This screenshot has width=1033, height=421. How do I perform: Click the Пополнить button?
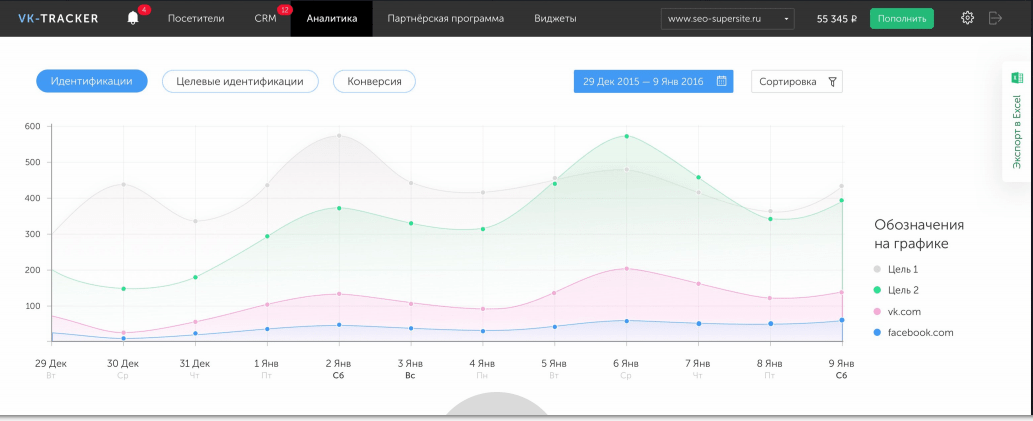point(901,18)
